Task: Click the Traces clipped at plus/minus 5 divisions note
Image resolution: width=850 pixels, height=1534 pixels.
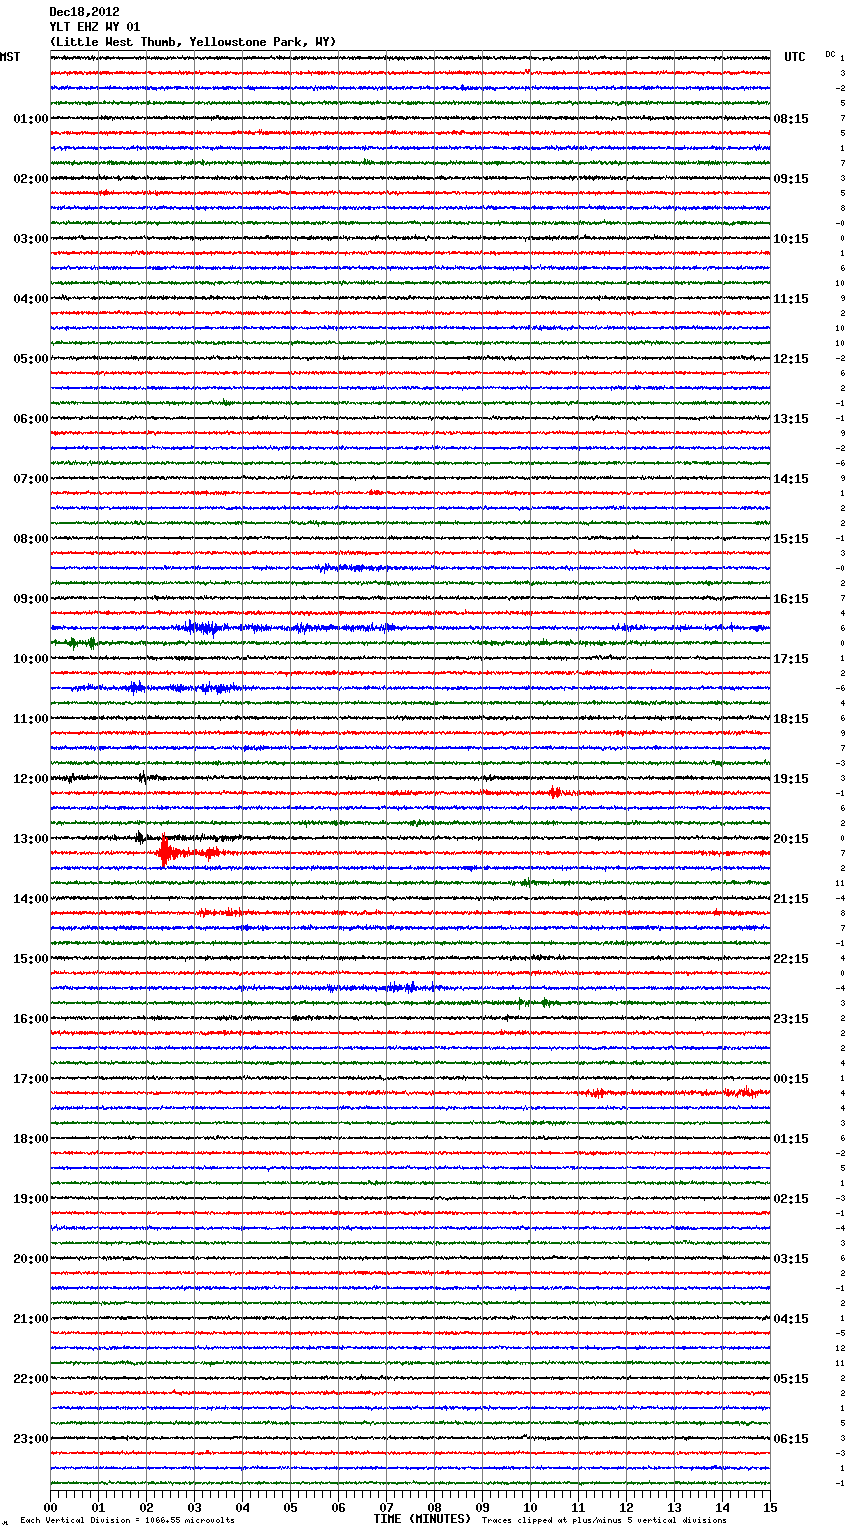Action: (x=604, y=1520)
